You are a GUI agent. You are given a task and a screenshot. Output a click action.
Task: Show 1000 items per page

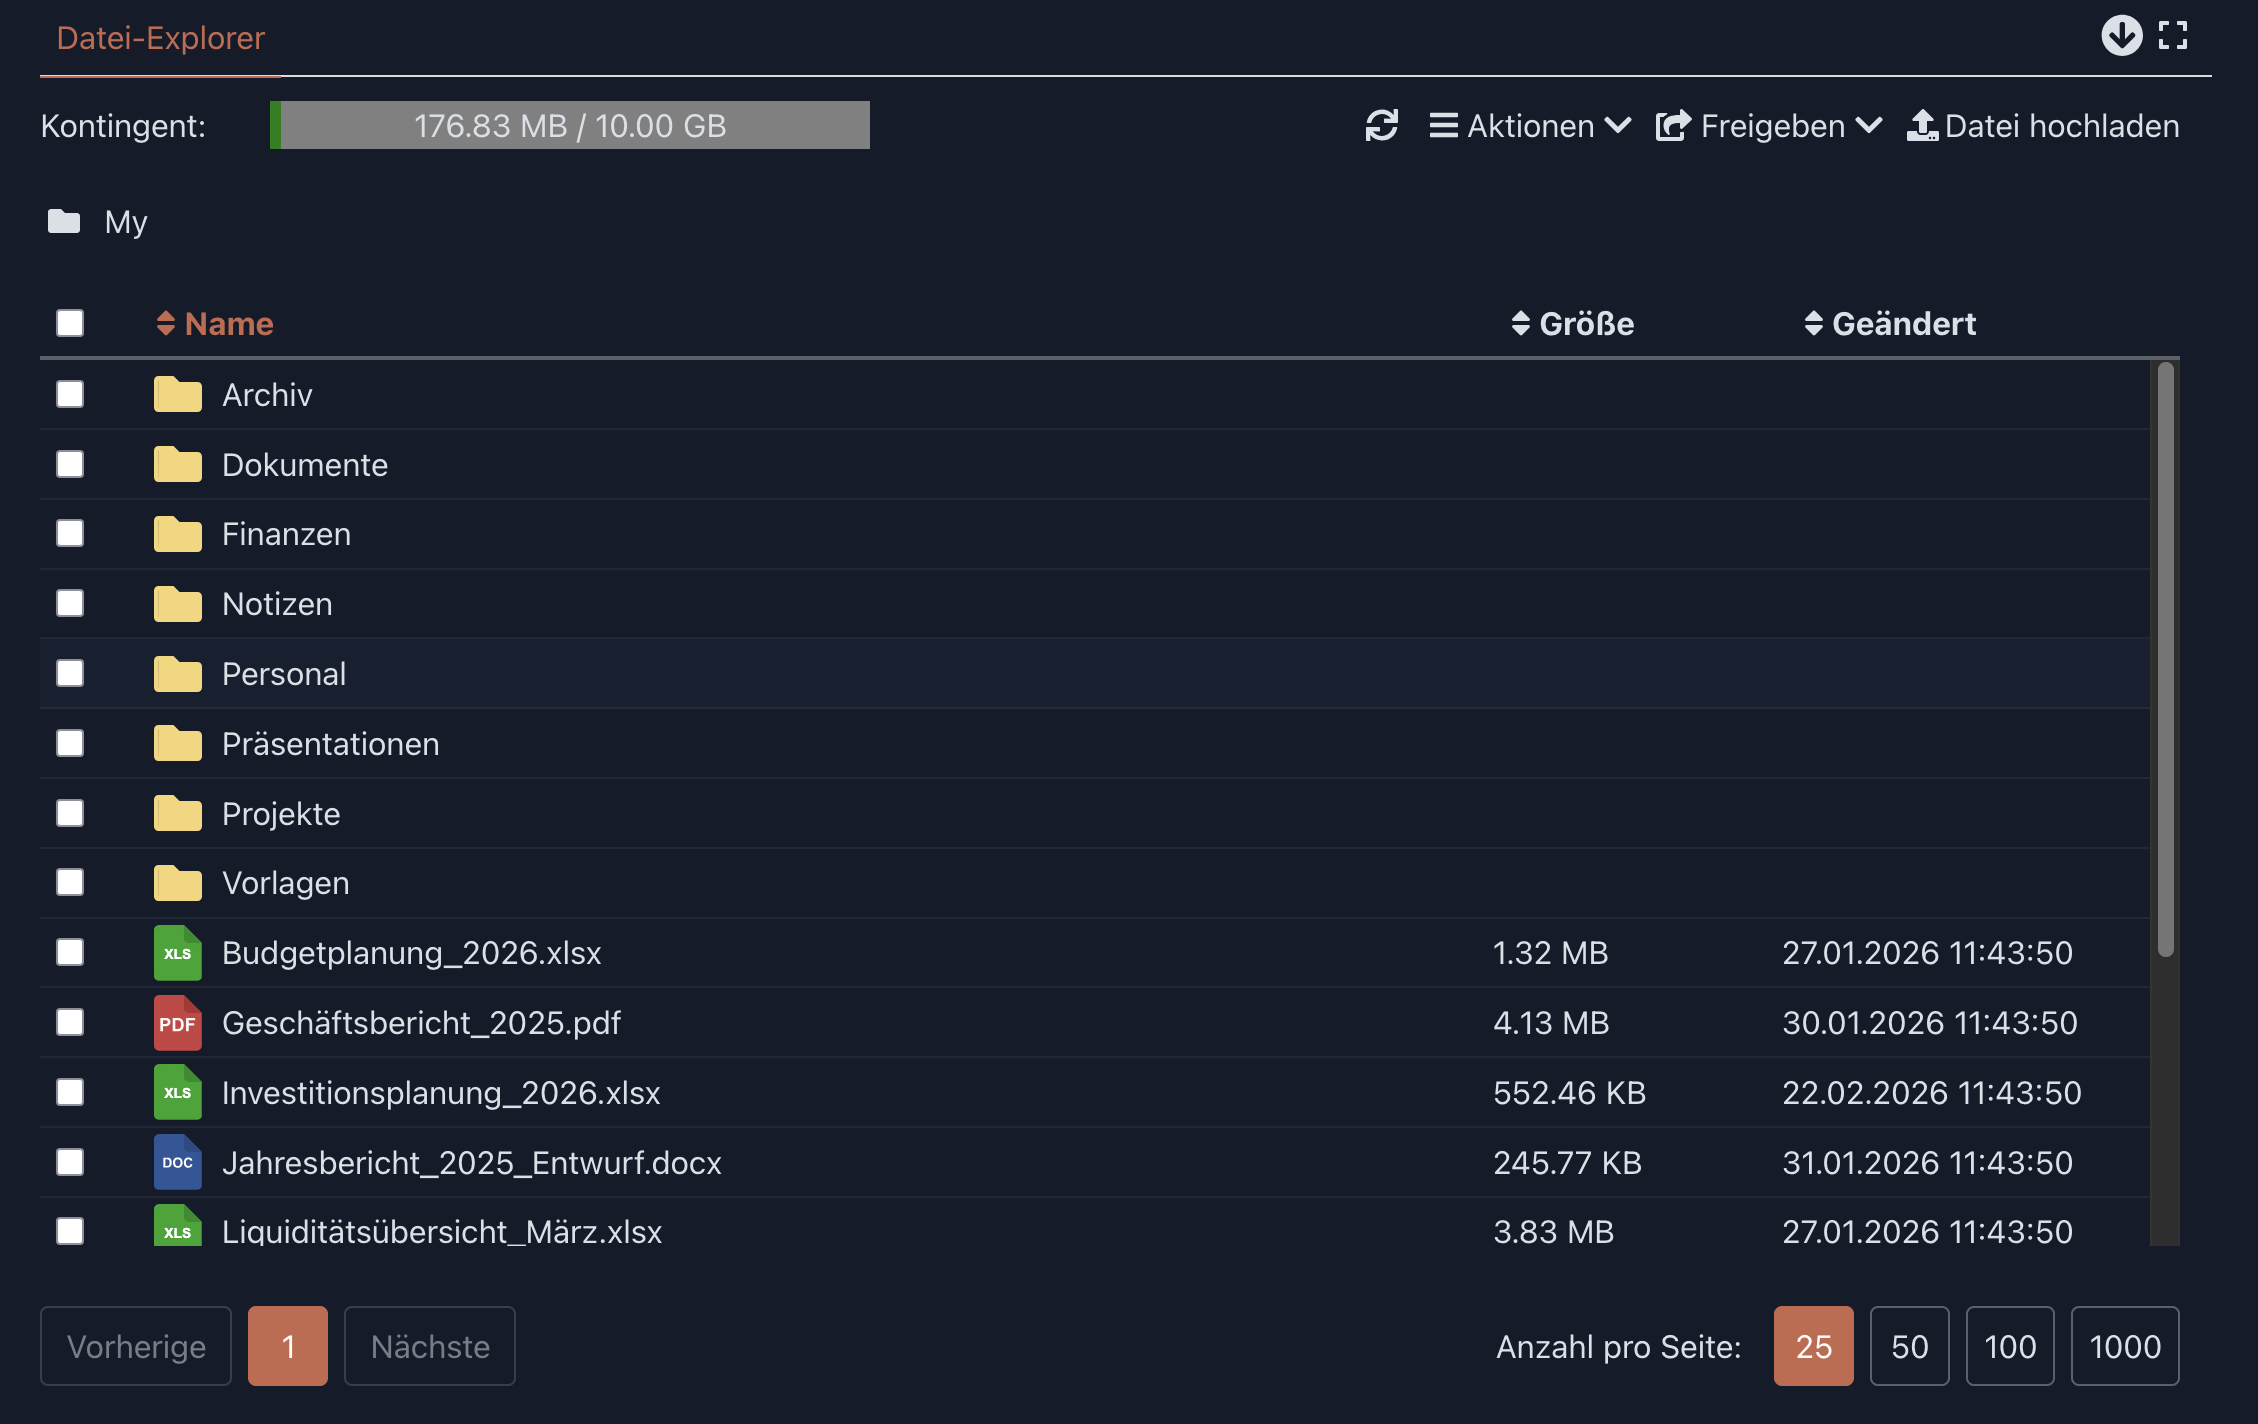(2125, 1346)
